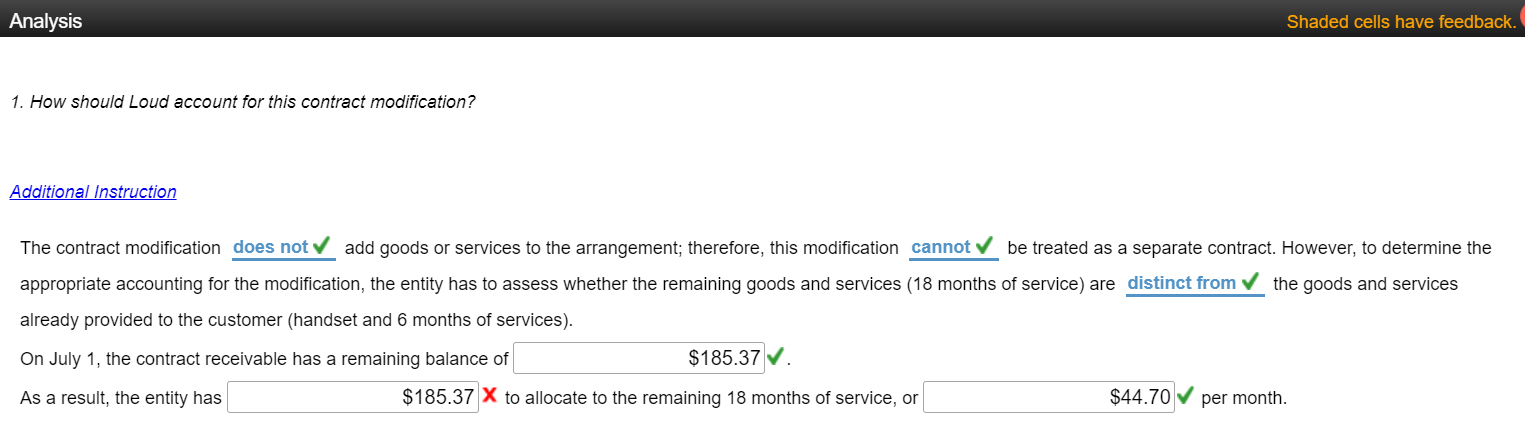The image size is (1525, 421).
Task: Click the "On July 1" sentence text
Action: click(264, 358)
